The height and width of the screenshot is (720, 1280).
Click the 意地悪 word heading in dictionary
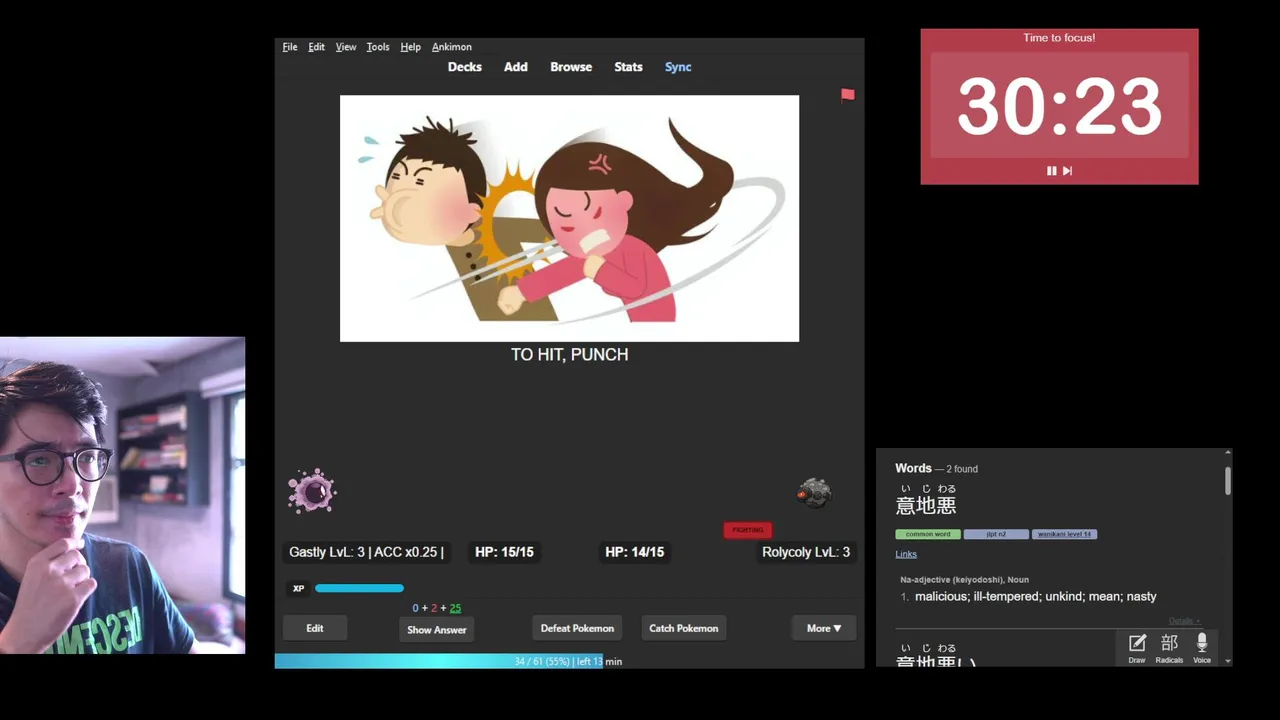(x=926, y=505)
